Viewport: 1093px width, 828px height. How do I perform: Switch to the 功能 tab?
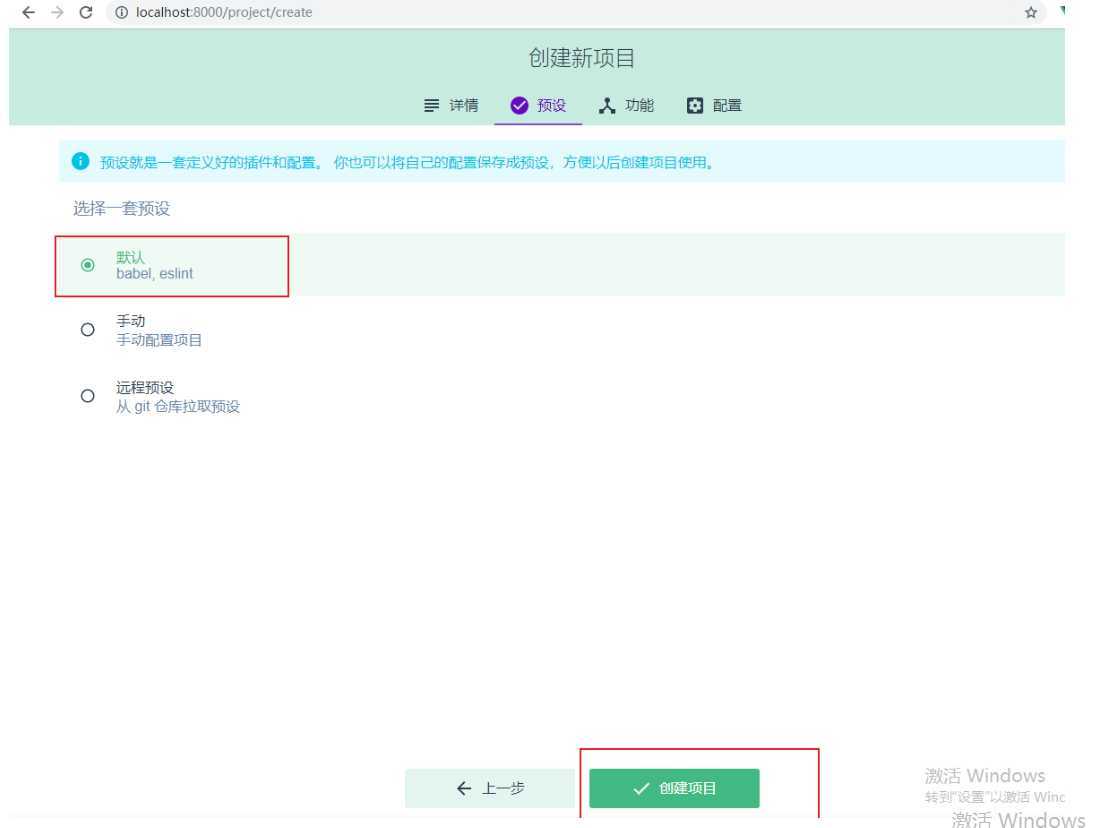(x=626, y=105)
